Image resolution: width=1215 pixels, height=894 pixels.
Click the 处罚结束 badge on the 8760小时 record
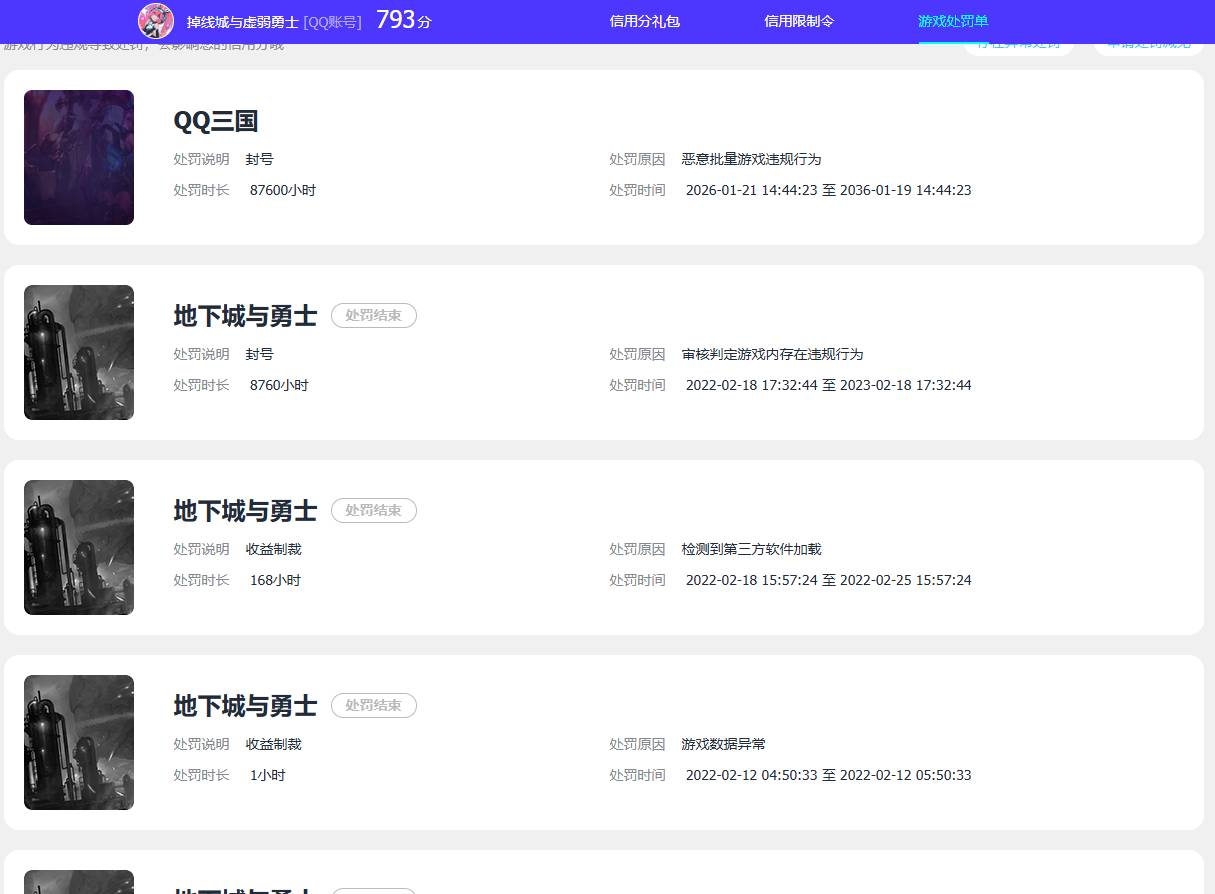point(374,315)
